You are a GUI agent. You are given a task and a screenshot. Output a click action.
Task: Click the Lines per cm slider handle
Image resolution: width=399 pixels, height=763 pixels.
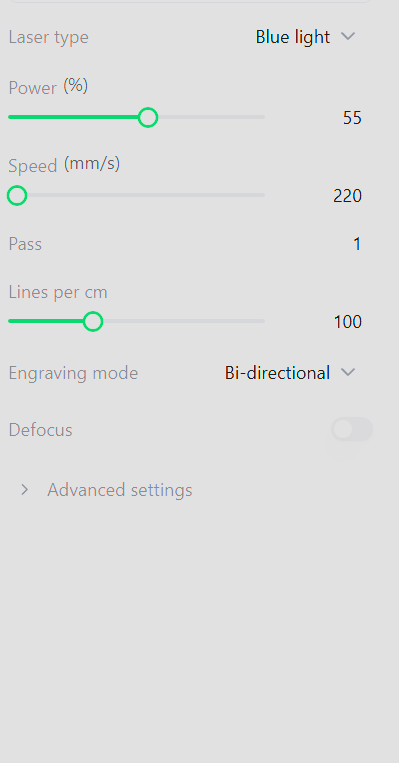[92, 322]
